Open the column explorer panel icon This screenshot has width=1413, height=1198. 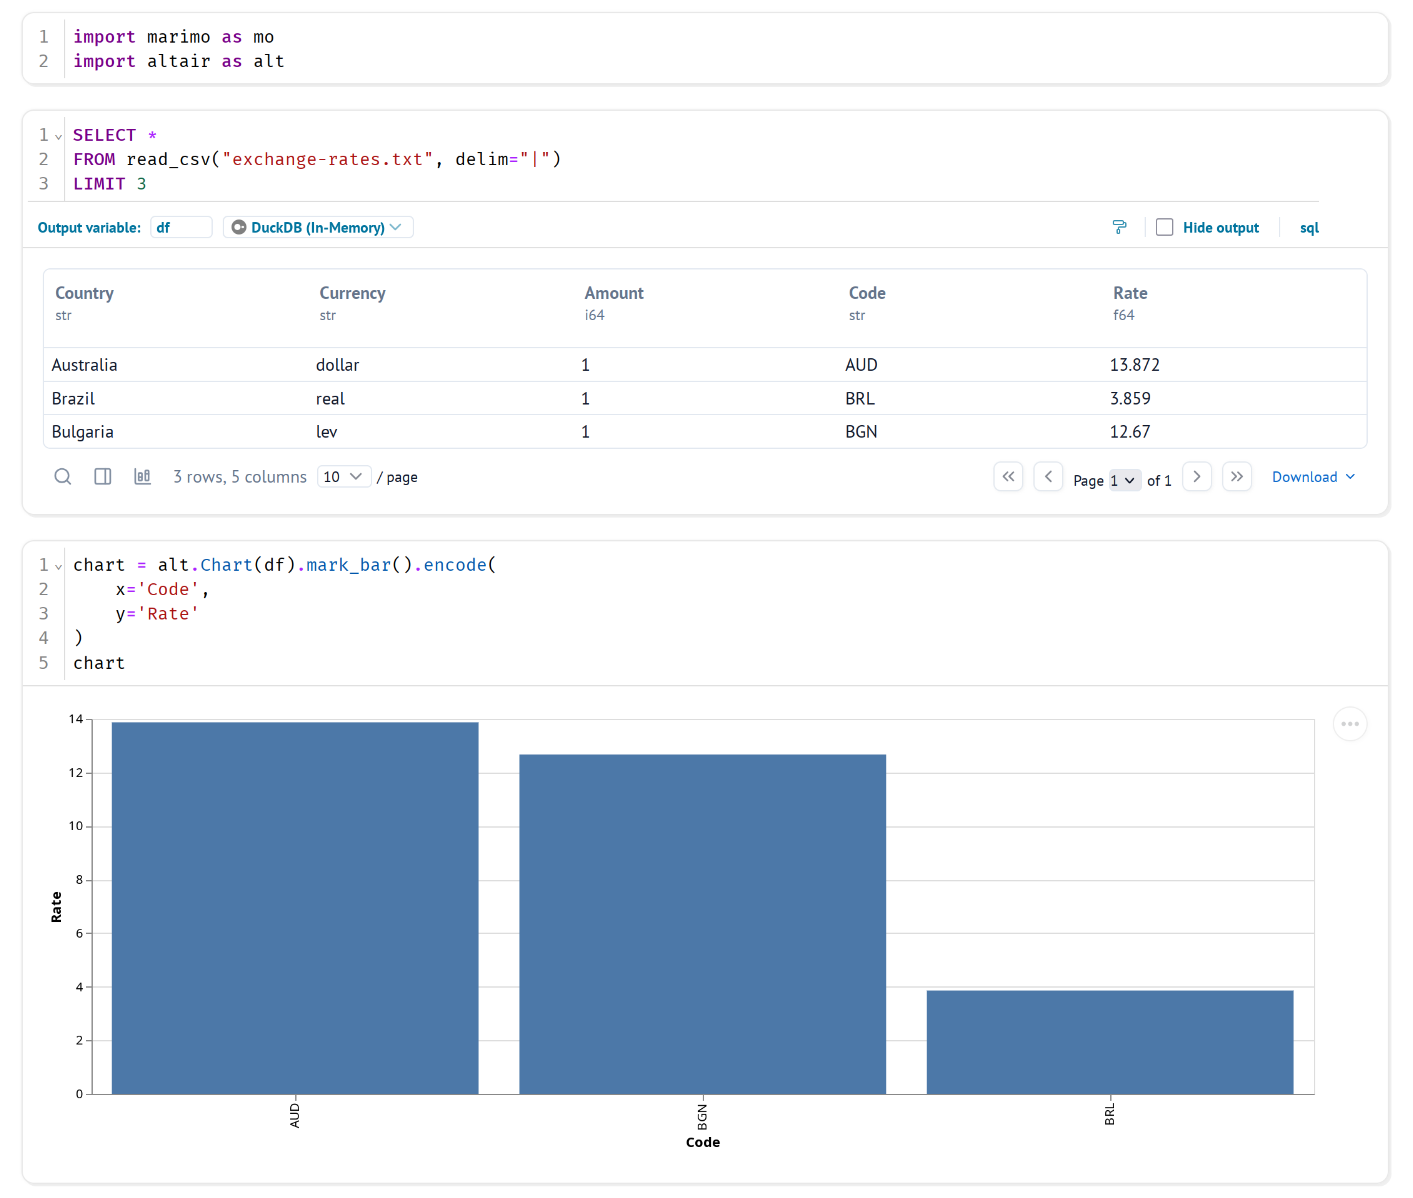102,477
